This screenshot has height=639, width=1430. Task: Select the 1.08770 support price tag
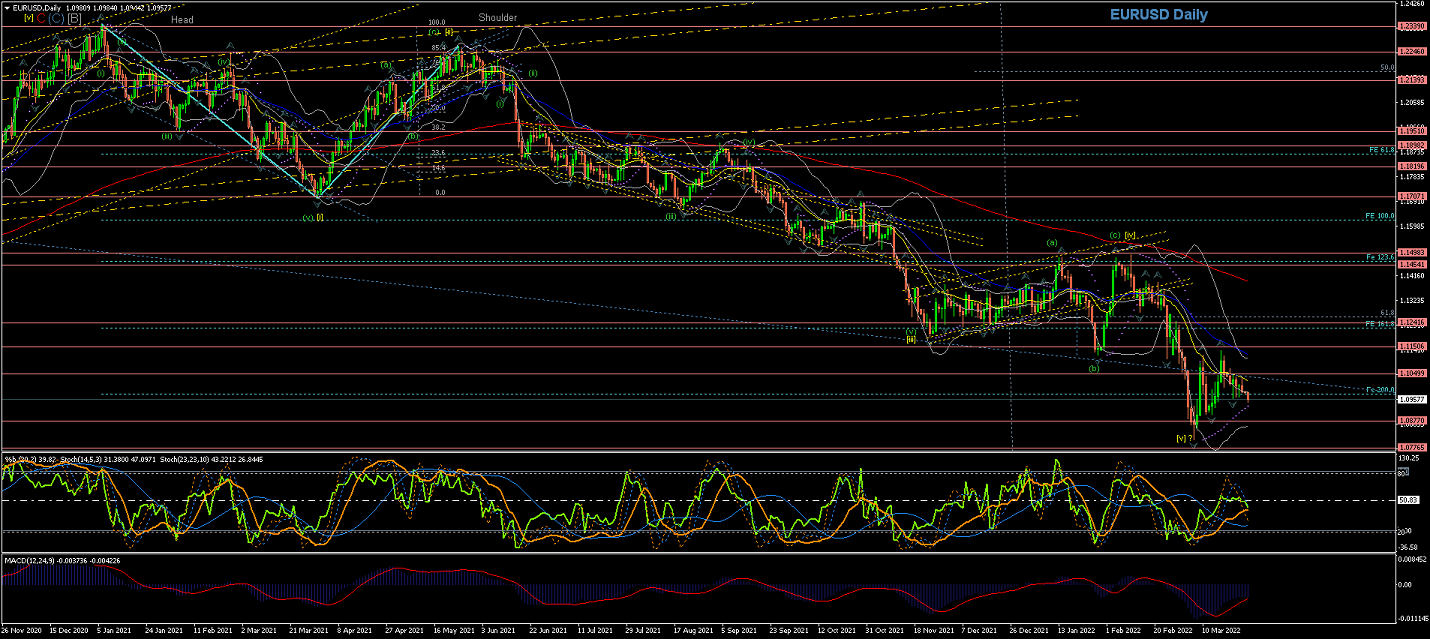(1411, 421)
